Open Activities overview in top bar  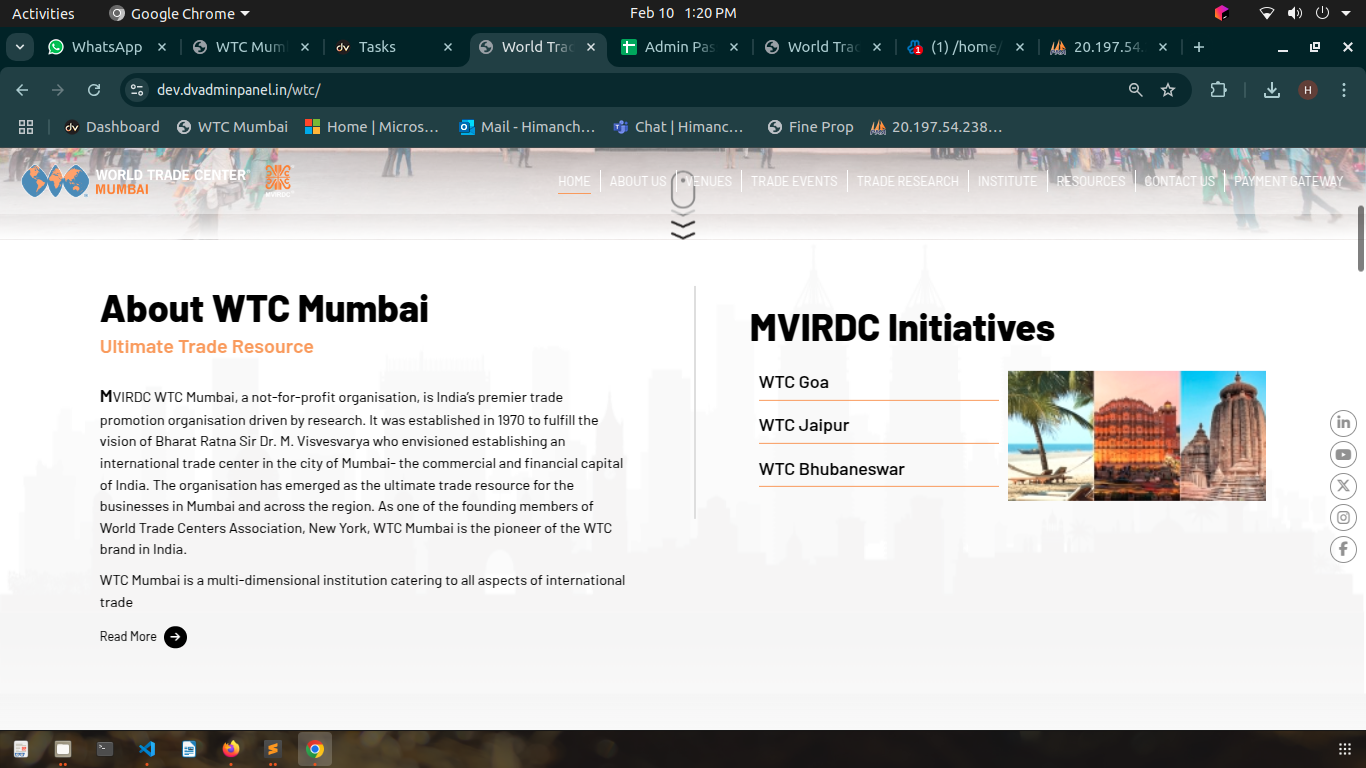coord(43,13)
